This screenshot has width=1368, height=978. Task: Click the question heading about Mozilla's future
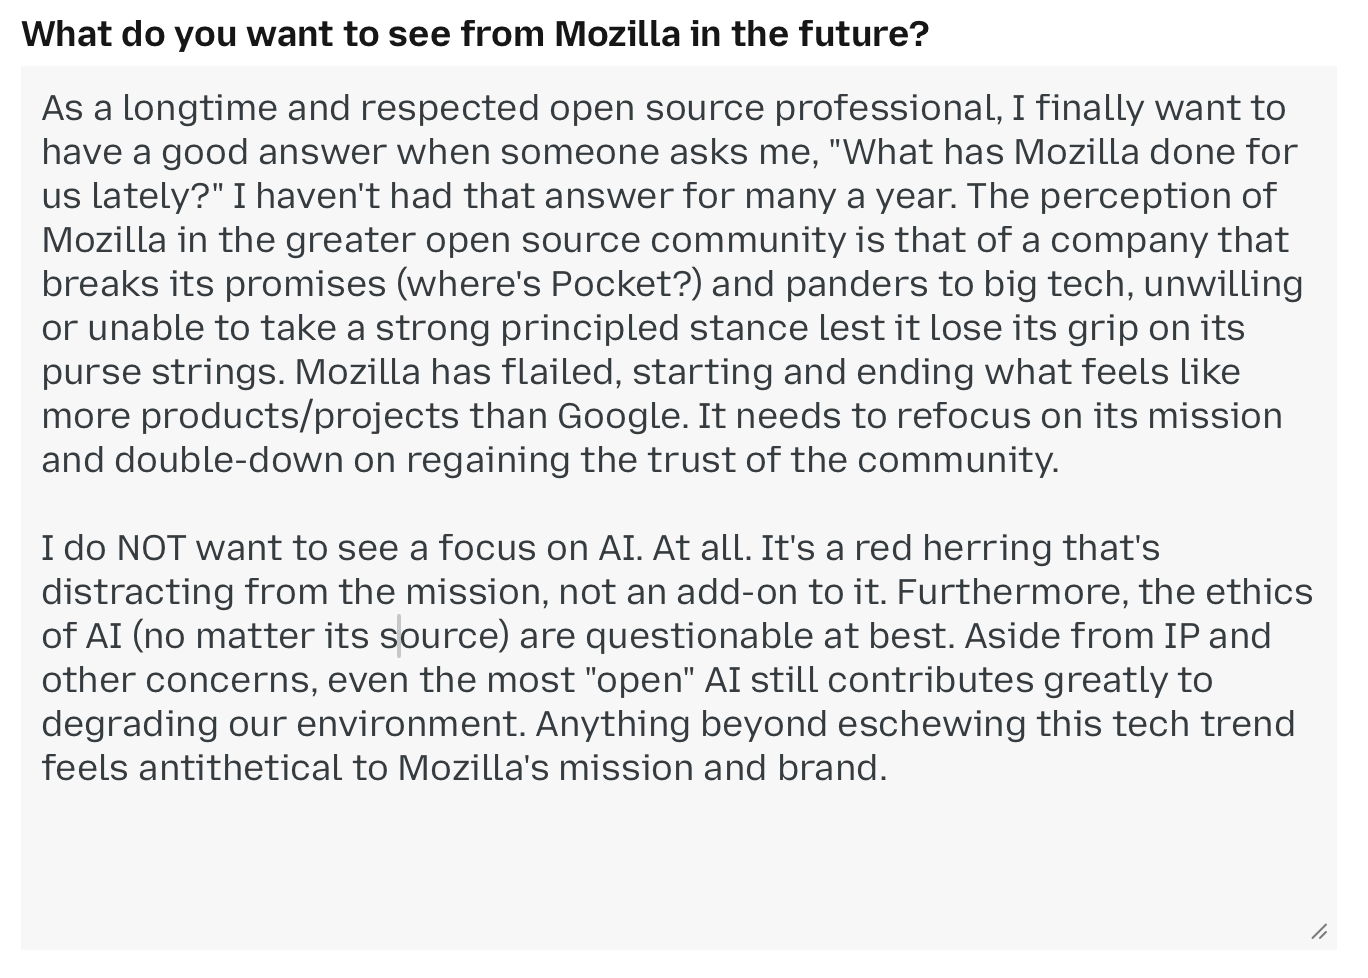475,34
